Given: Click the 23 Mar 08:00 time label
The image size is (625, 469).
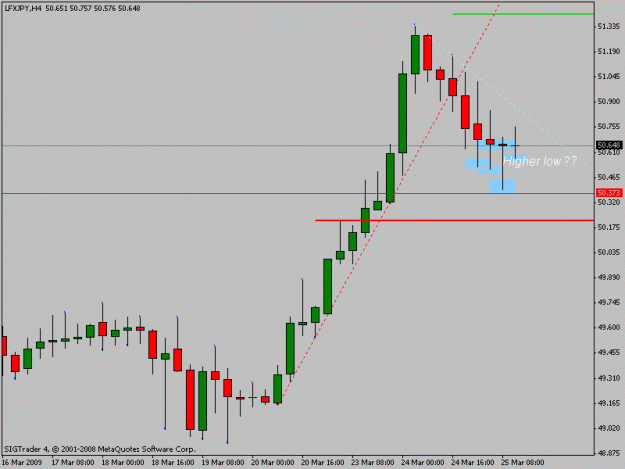Looking at the screenshot, I should (373, 463).
